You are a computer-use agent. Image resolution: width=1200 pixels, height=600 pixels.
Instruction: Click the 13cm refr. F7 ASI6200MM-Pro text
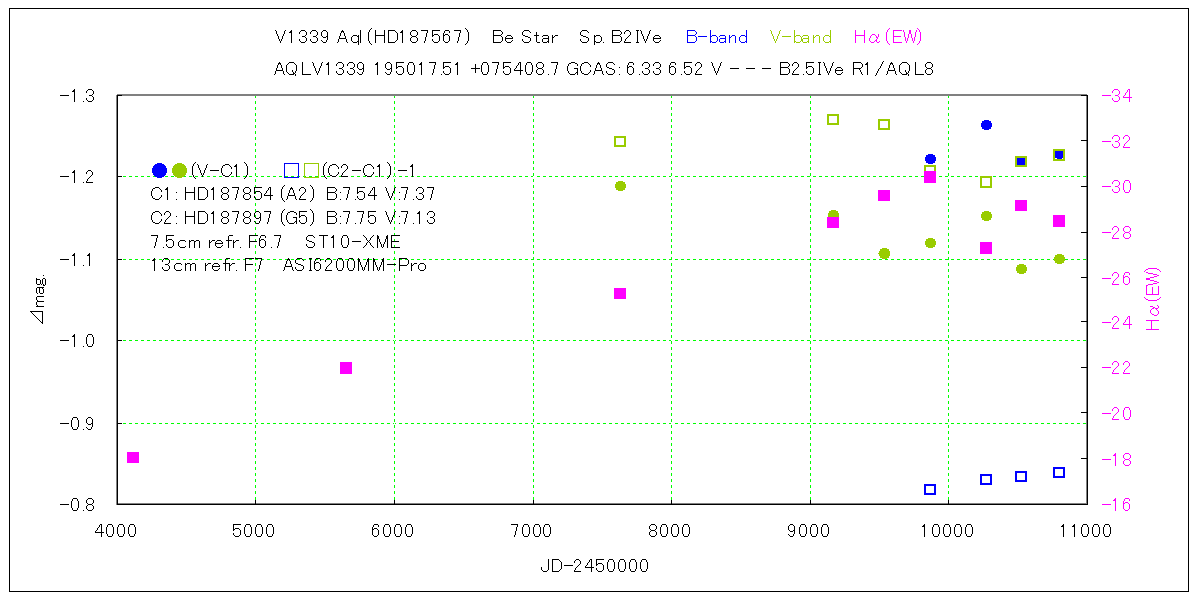point(288,265)
